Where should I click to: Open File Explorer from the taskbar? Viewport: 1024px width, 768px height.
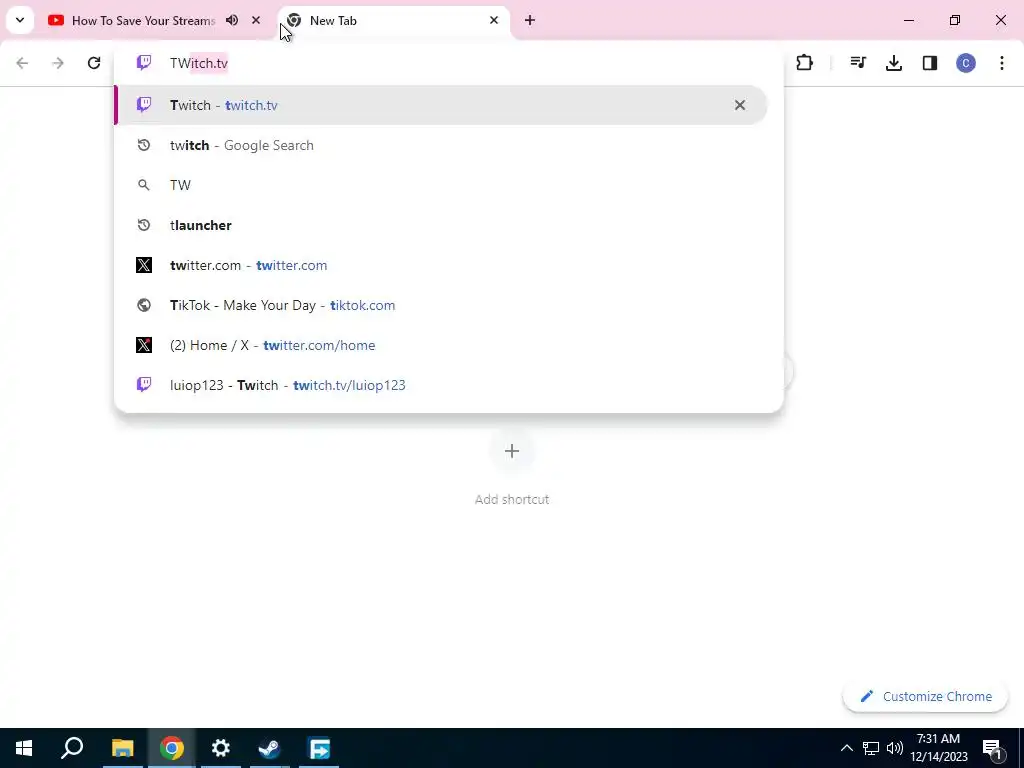tap(122, 748)
